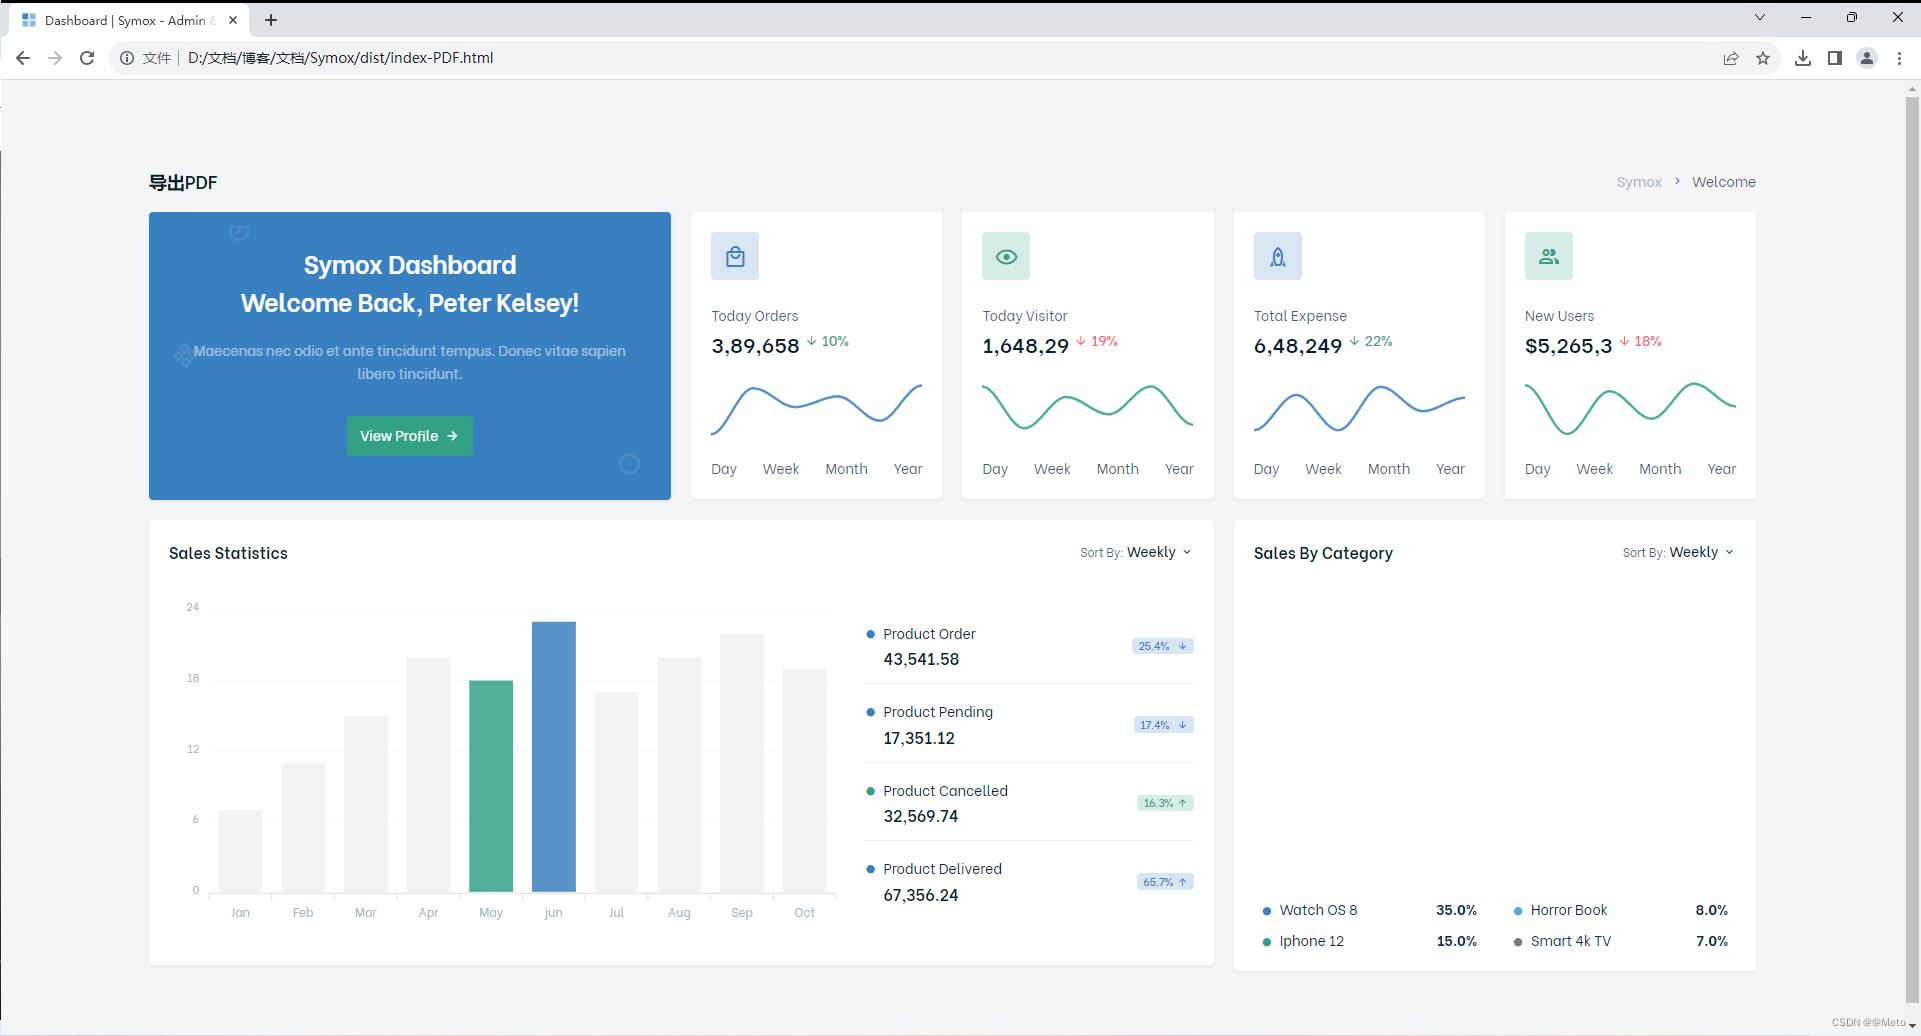Viewport: 1921px width, 1036px height.
Task: Open the tab search chevron in title bar
Action: point(1760,17)
